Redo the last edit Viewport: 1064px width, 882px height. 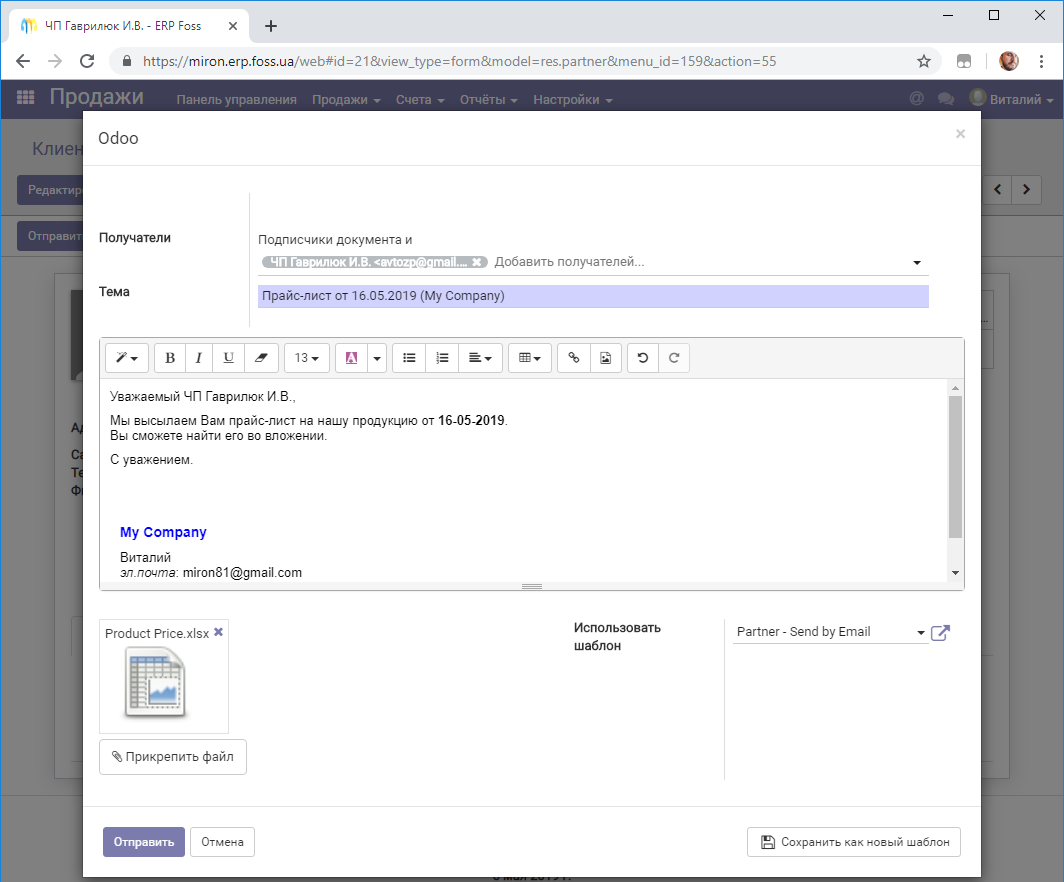coord(674,358)
